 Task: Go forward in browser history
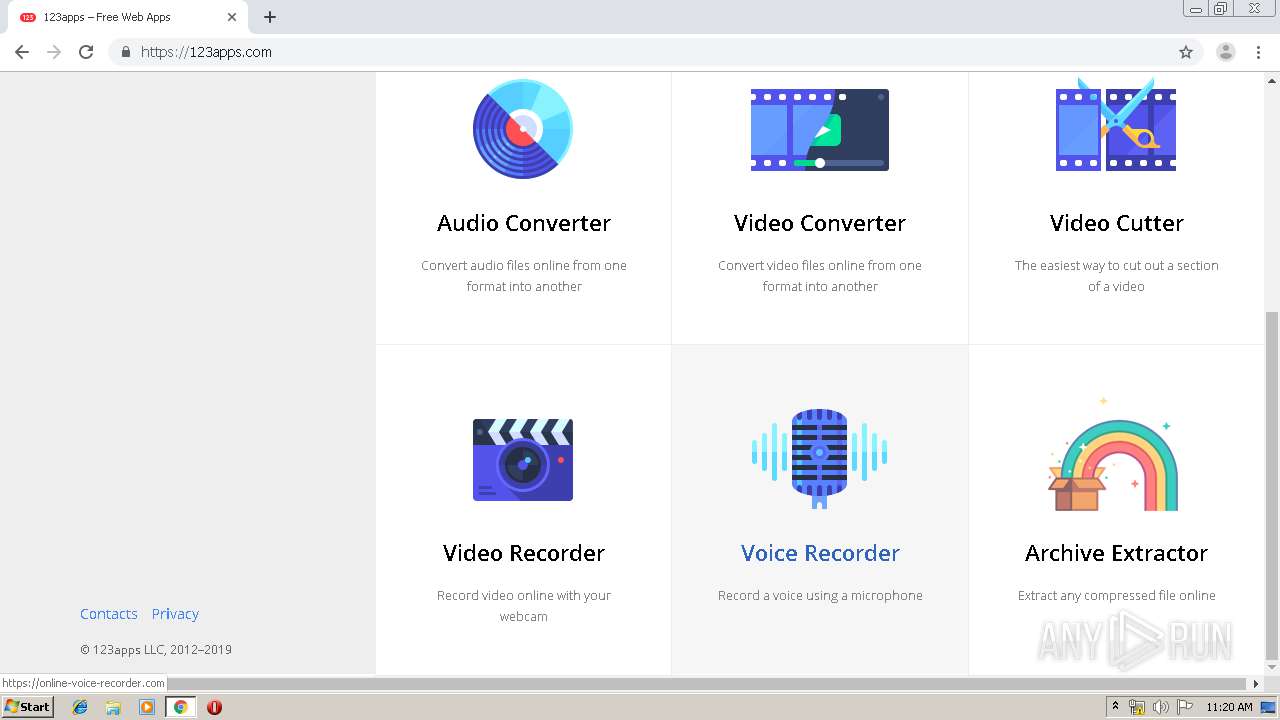point(54,52)
